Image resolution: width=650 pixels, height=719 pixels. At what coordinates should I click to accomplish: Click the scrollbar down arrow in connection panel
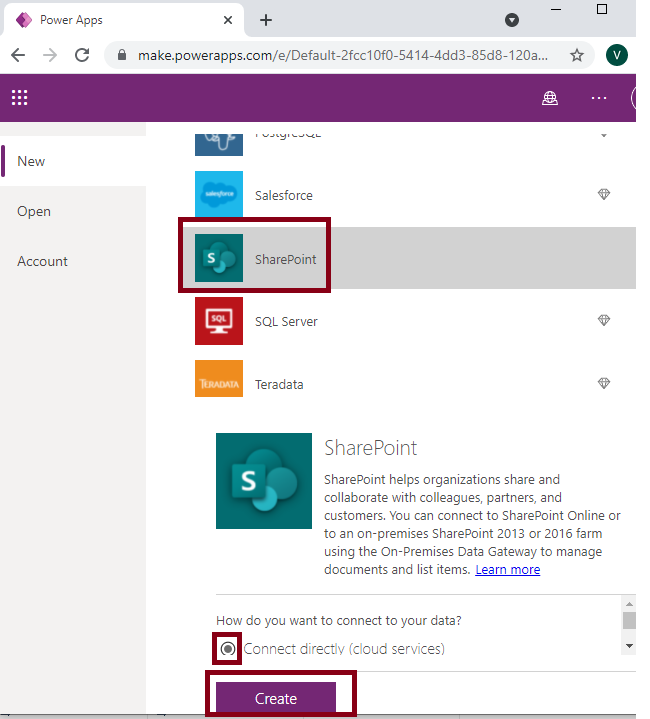[629, 646]
